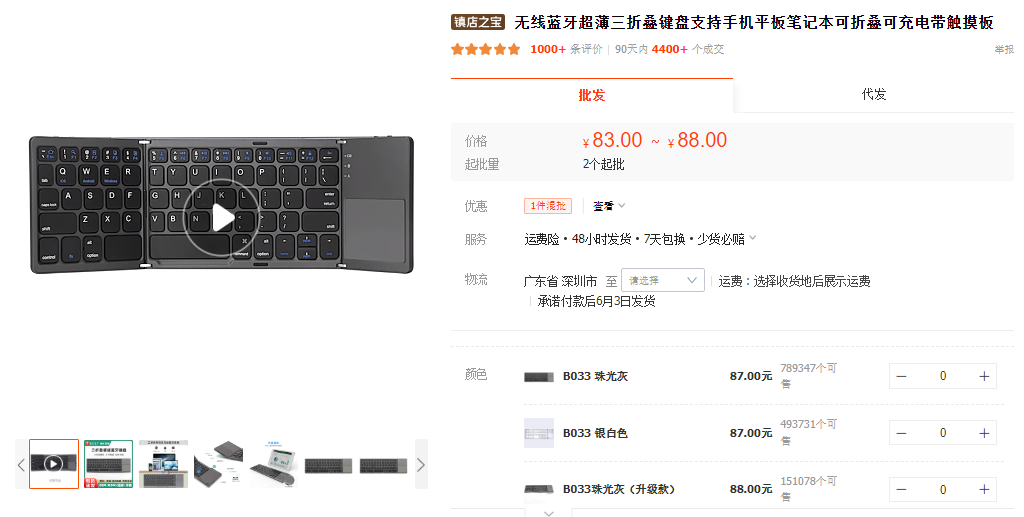The image size is (1024, 517).
Task: Open the 1000+ 条评价 reviews link
Action: [566, 50]
